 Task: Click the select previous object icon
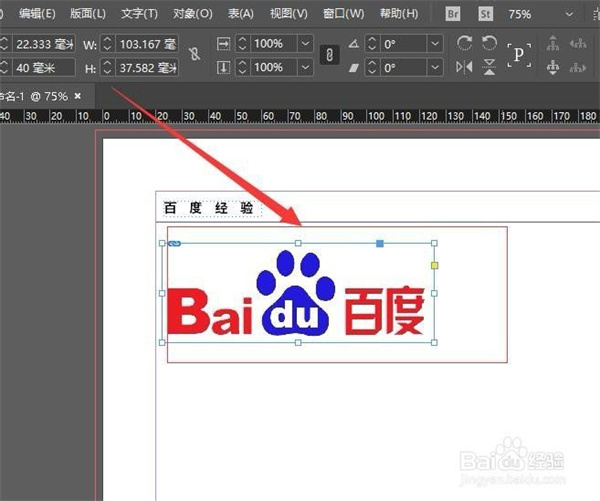(x=578, y=43)
